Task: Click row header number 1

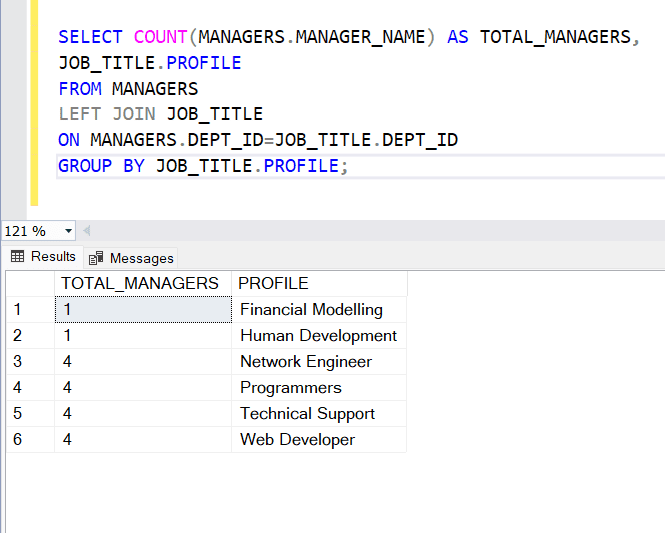Action: click(x=30, y=310)
